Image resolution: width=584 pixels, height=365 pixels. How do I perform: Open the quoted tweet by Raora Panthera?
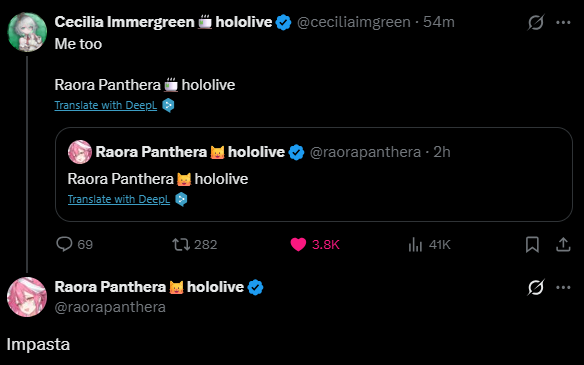tap(314, 174)
